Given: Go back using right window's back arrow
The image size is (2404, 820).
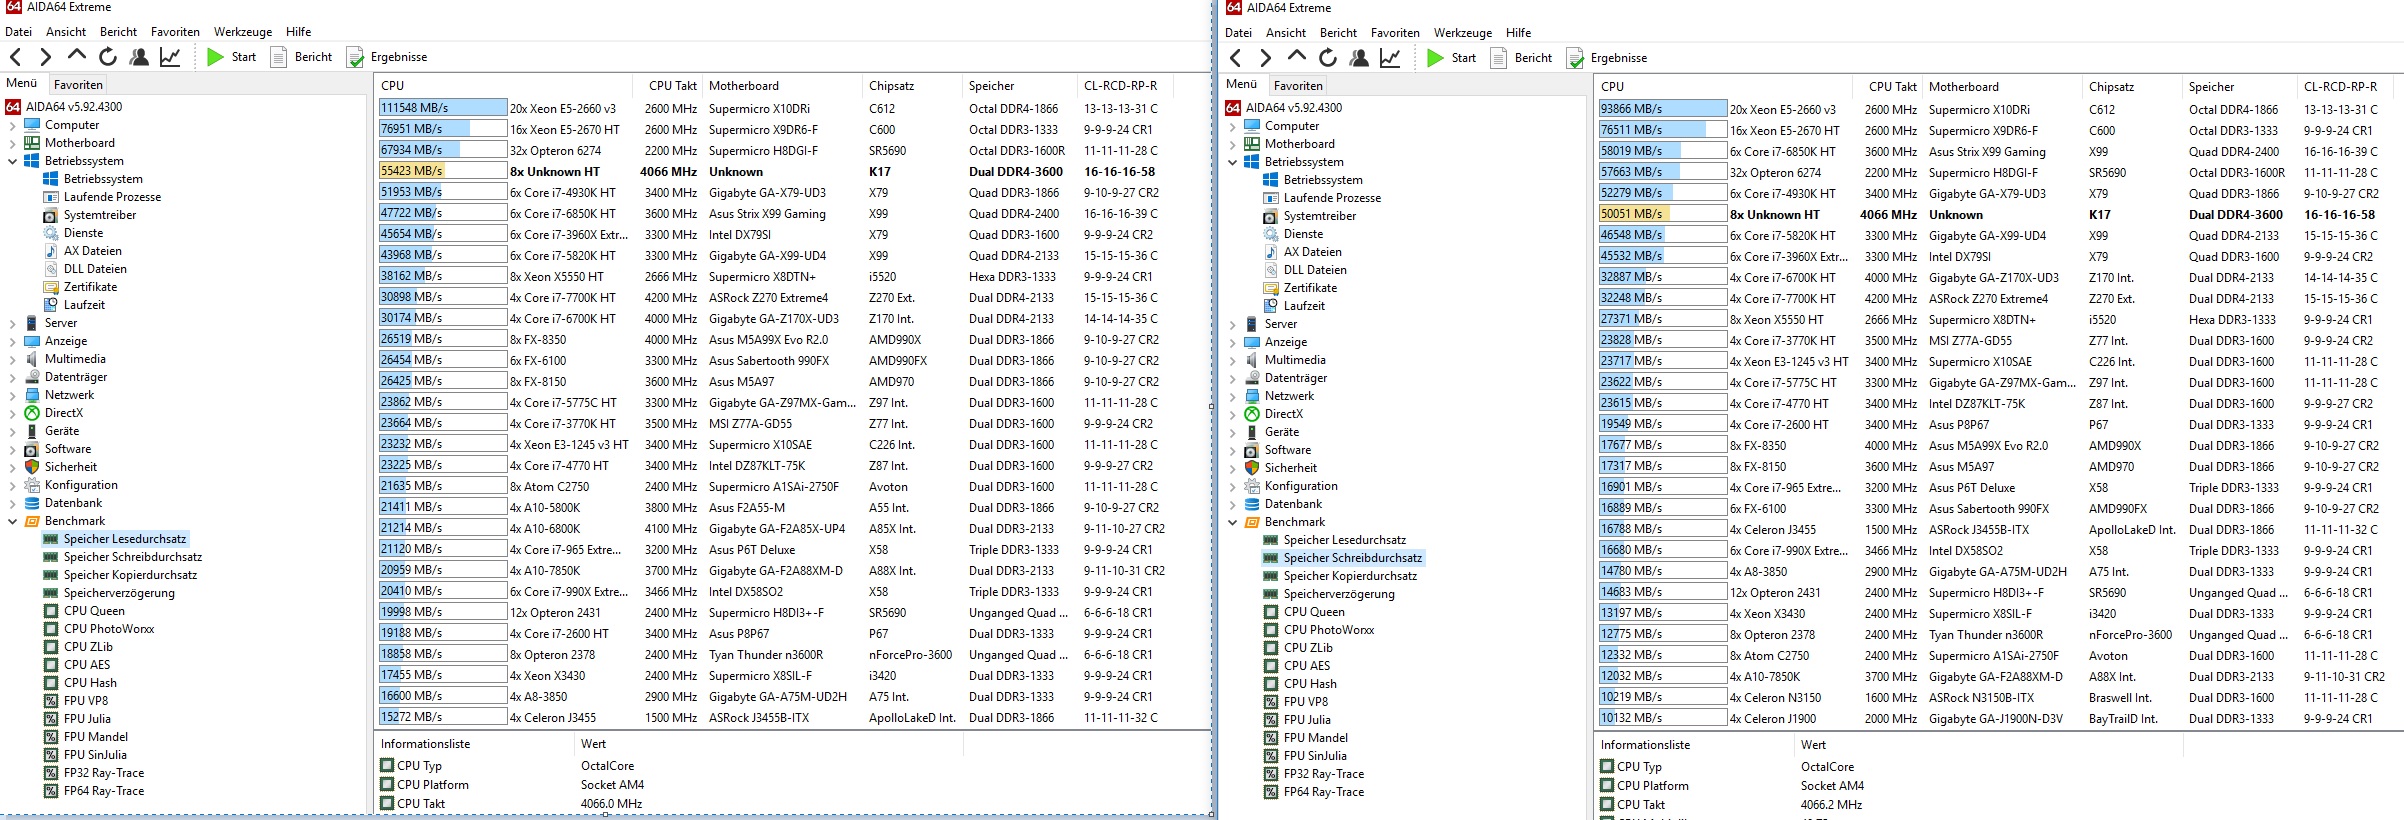Looking at the screenshot, I should click(1235, 58).
